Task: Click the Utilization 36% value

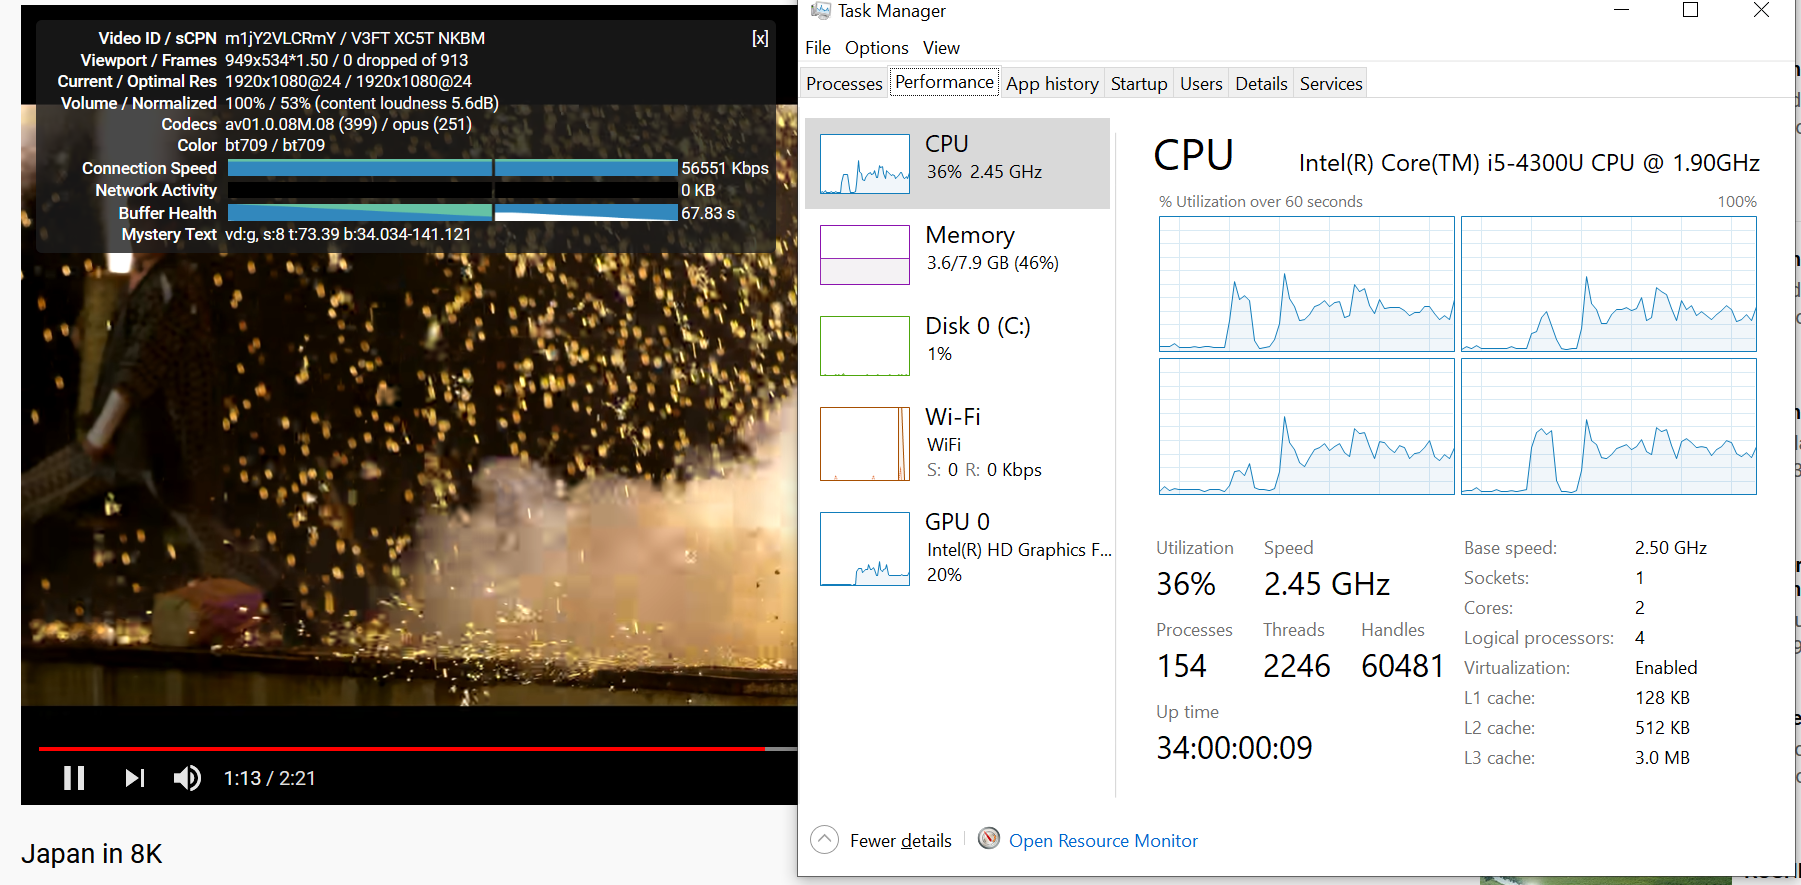Action: 1186,584
